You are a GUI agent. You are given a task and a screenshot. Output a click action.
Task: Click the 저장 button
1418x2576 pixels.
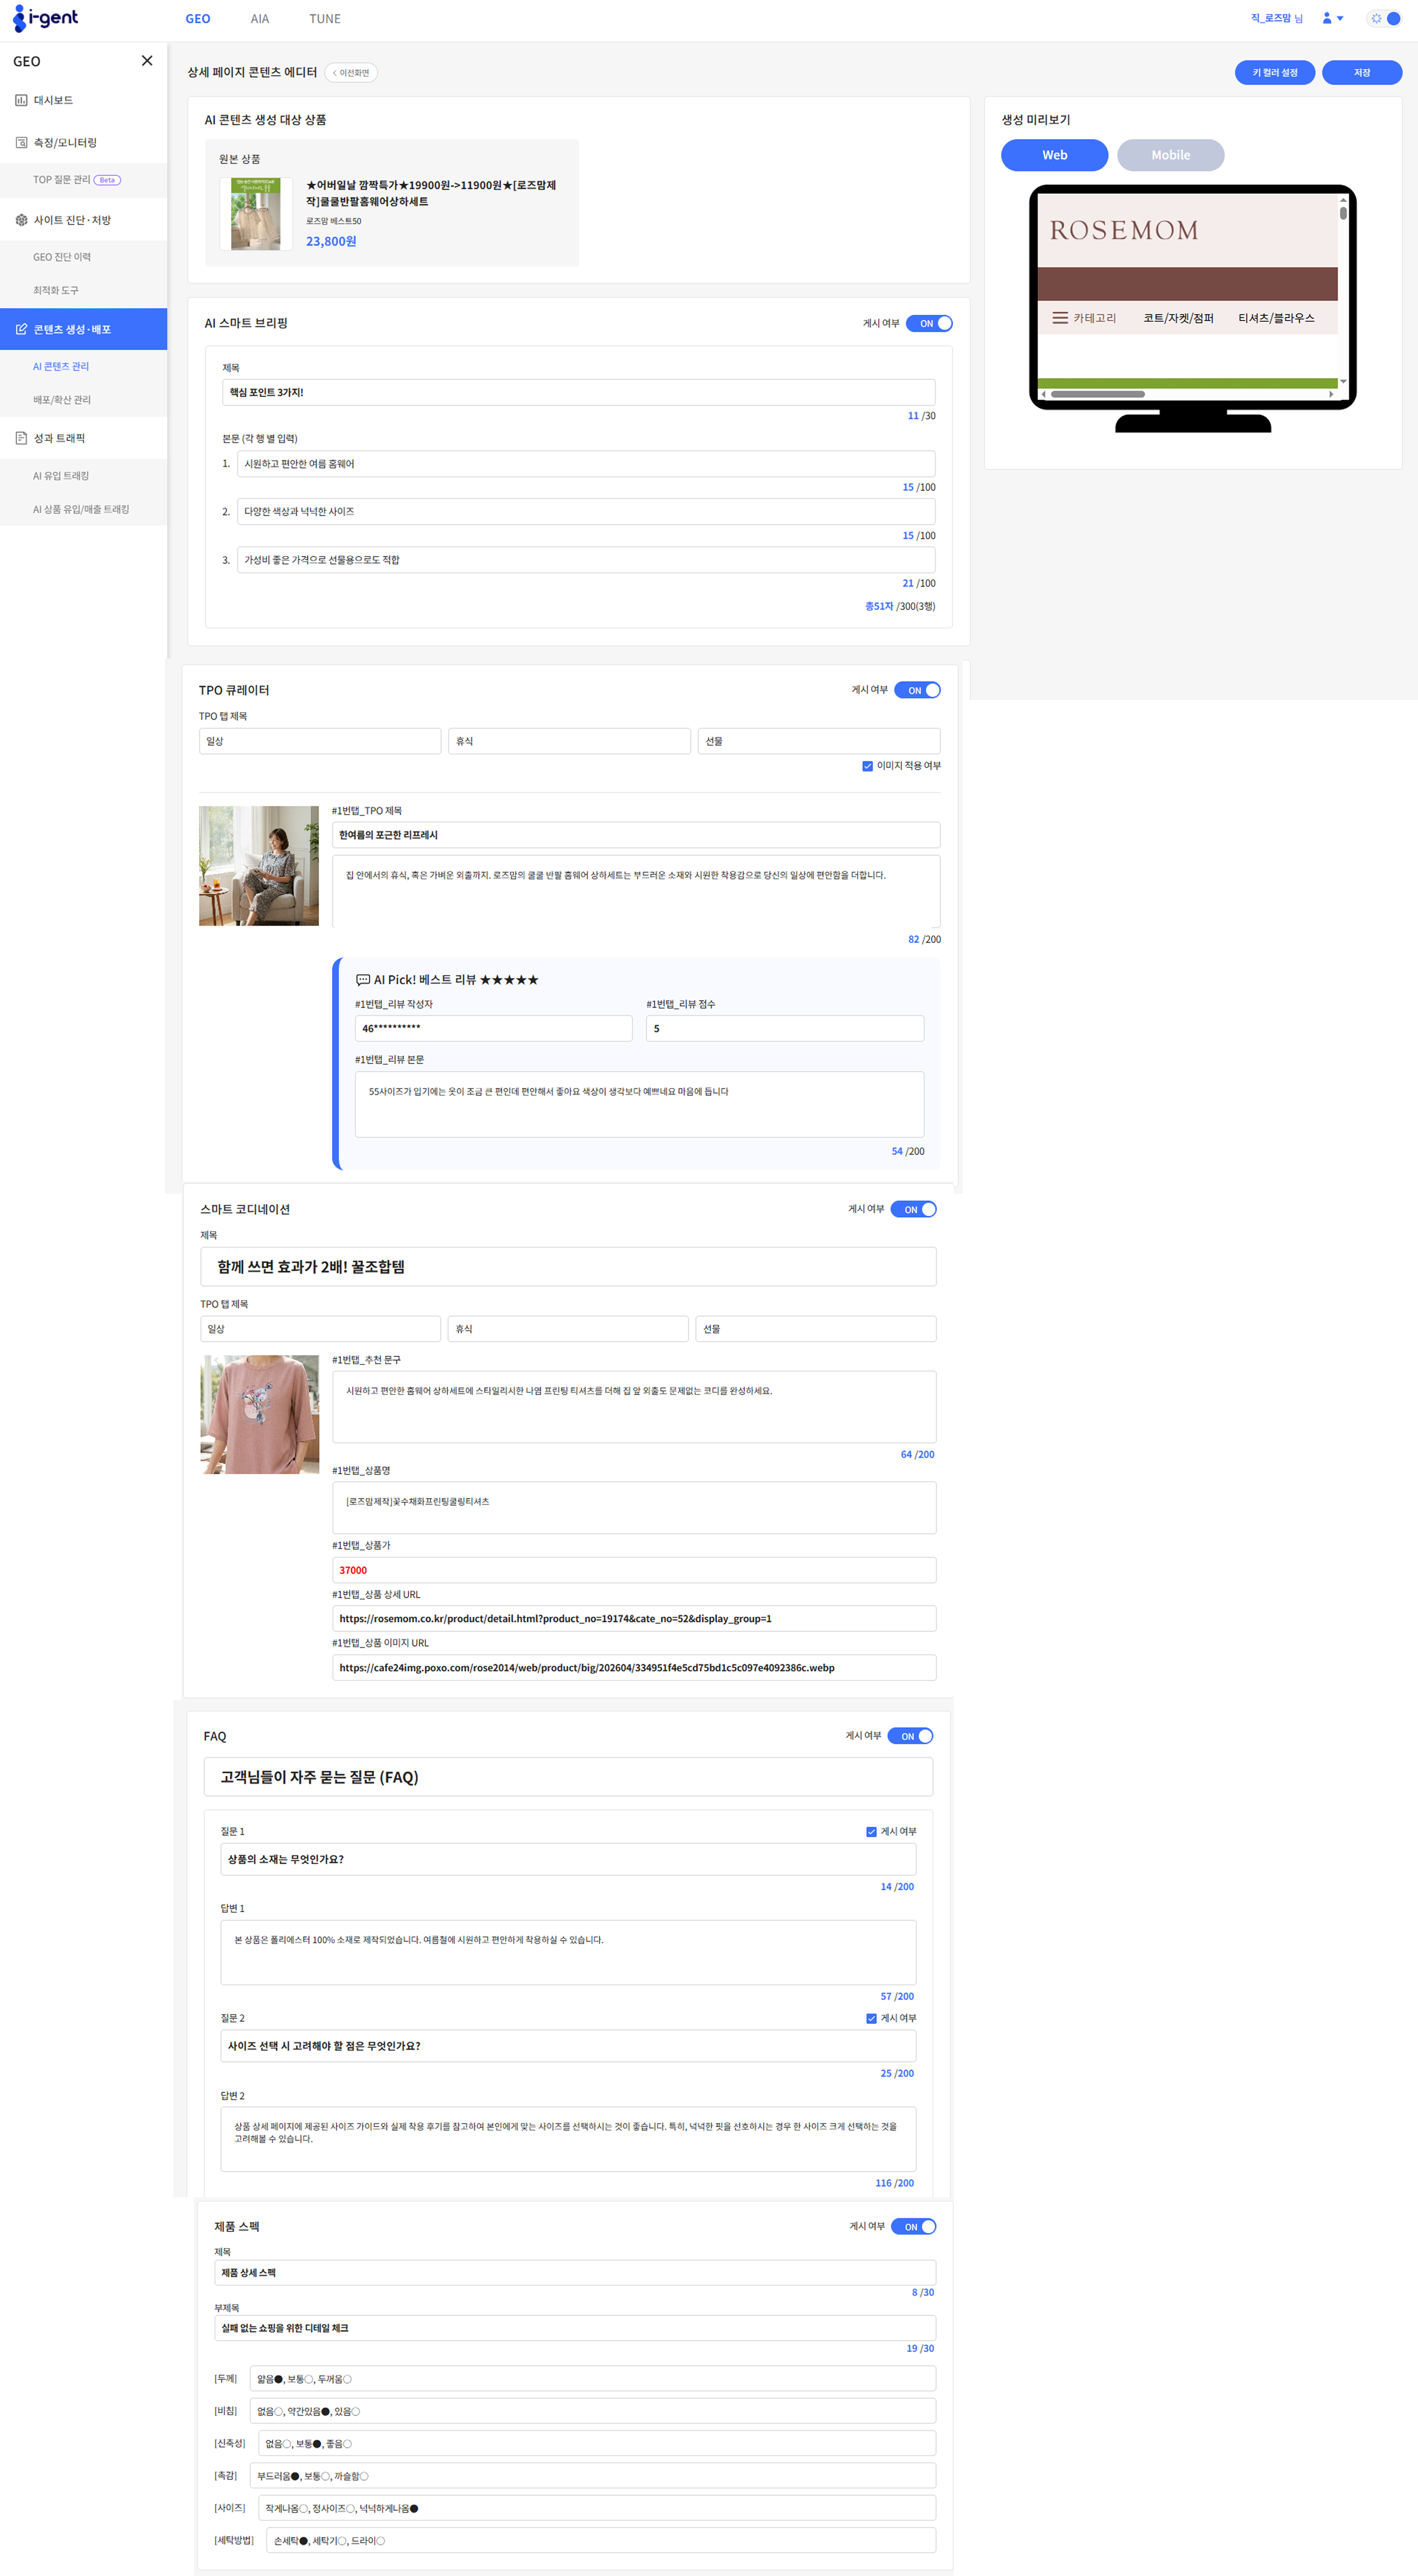tap(1361, 73)
